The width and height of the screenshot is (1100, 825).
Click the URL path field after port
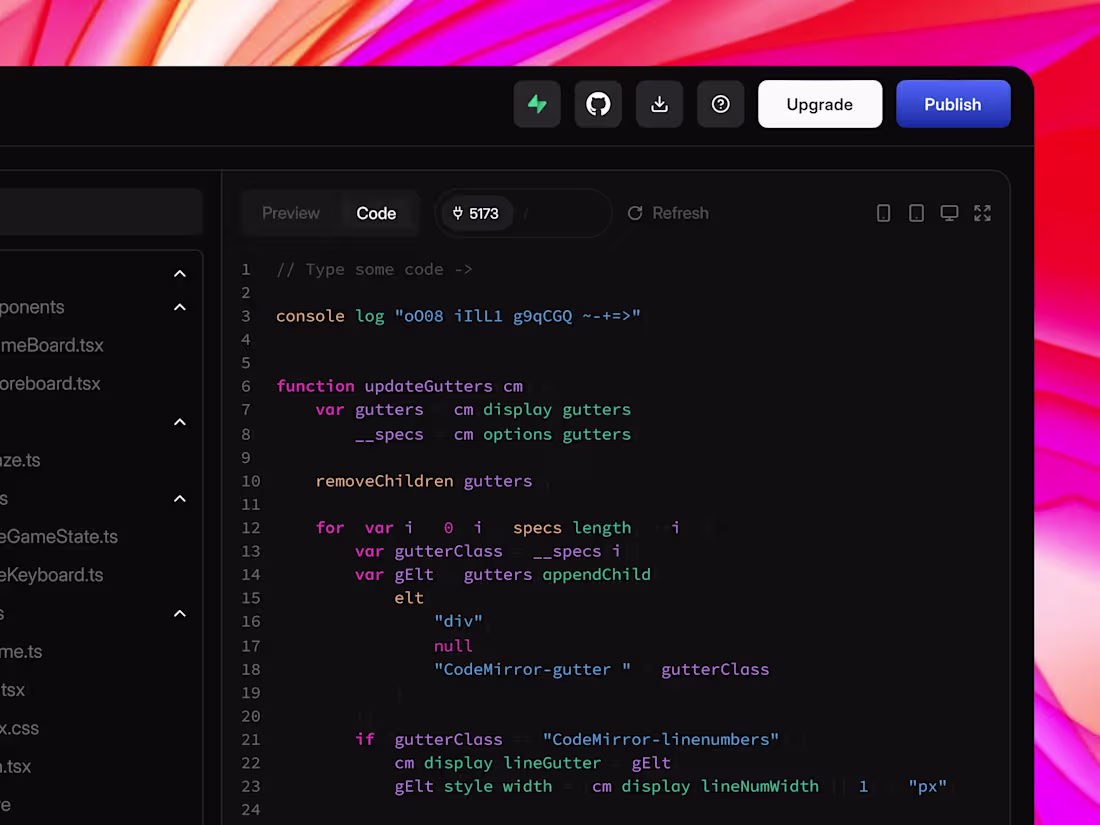pos(561,213)
